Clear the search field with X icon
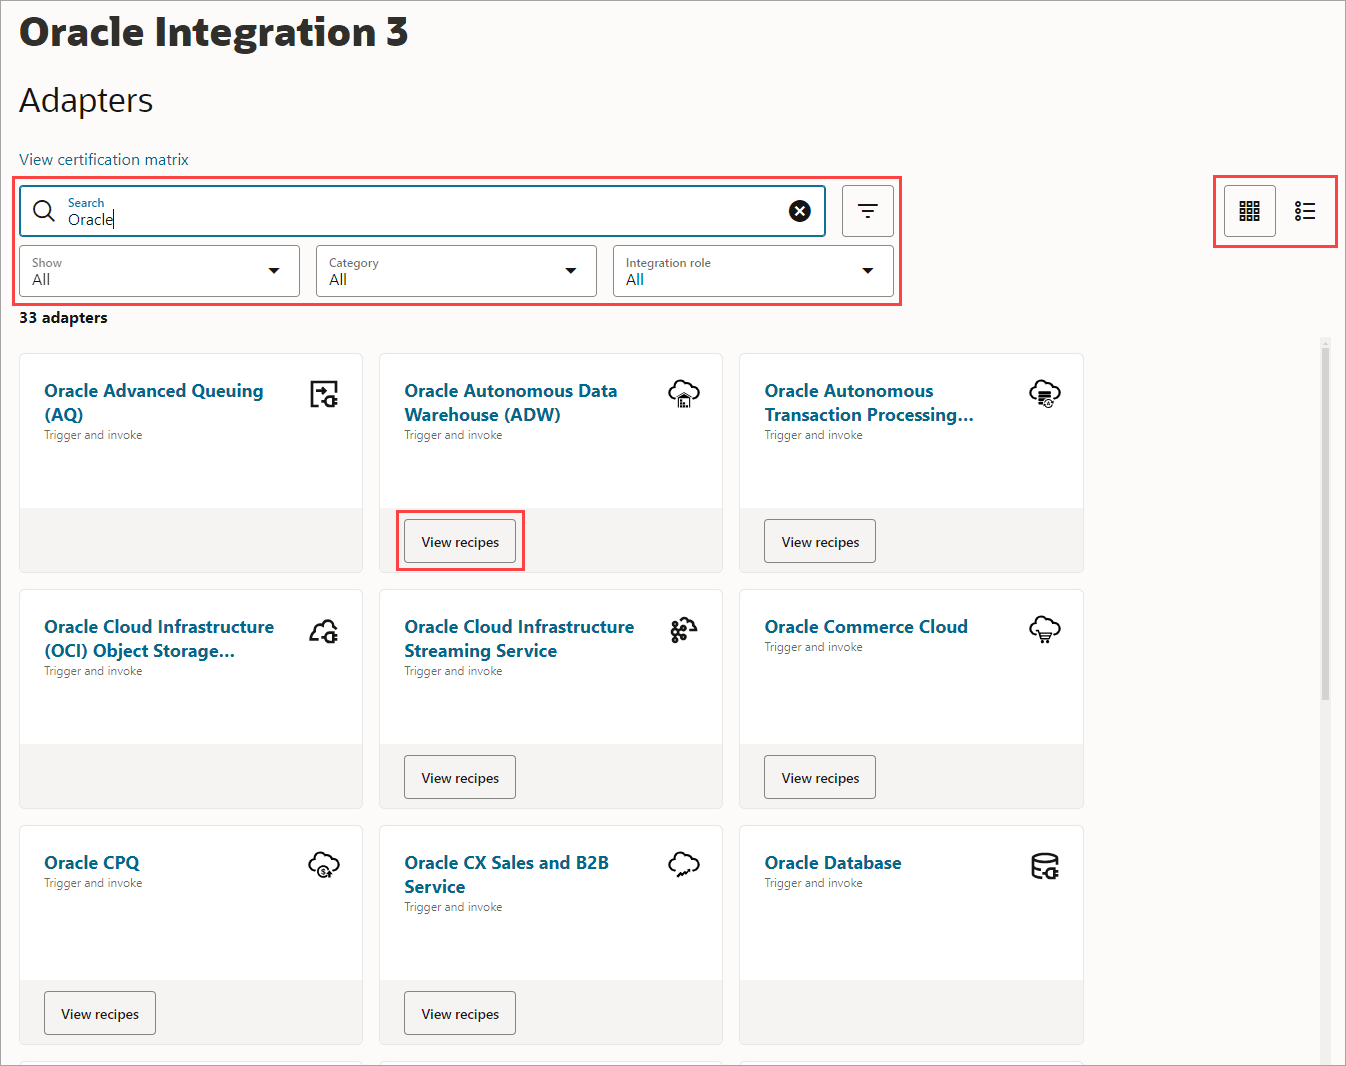Screen dimensions: 1346x1066 tap(800, 211)
